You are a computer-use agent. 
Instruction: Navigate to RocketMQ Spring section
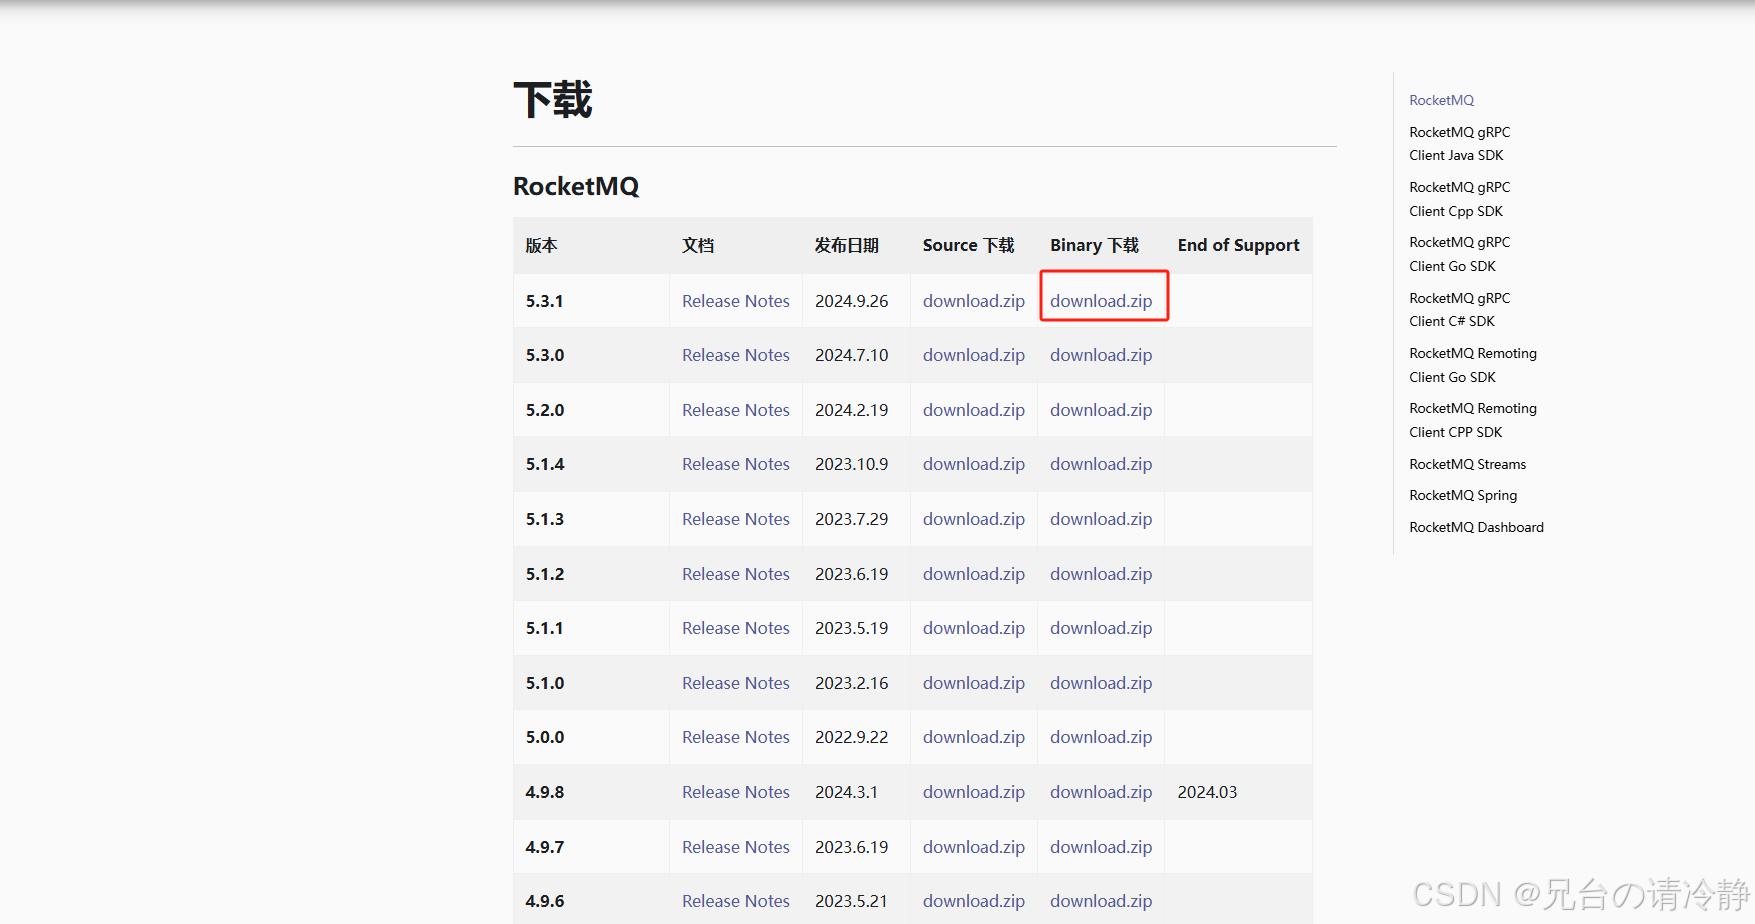point(1463,495)
